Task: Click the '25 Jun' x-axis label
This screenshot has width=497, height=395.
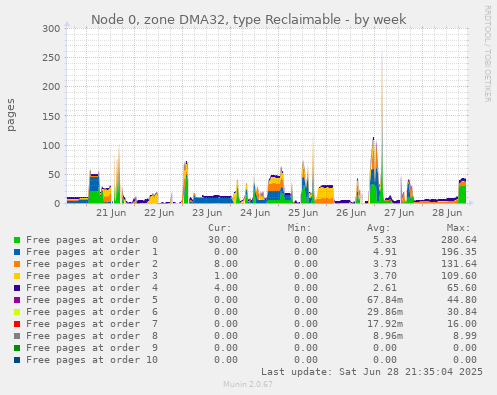Action: 303,213
